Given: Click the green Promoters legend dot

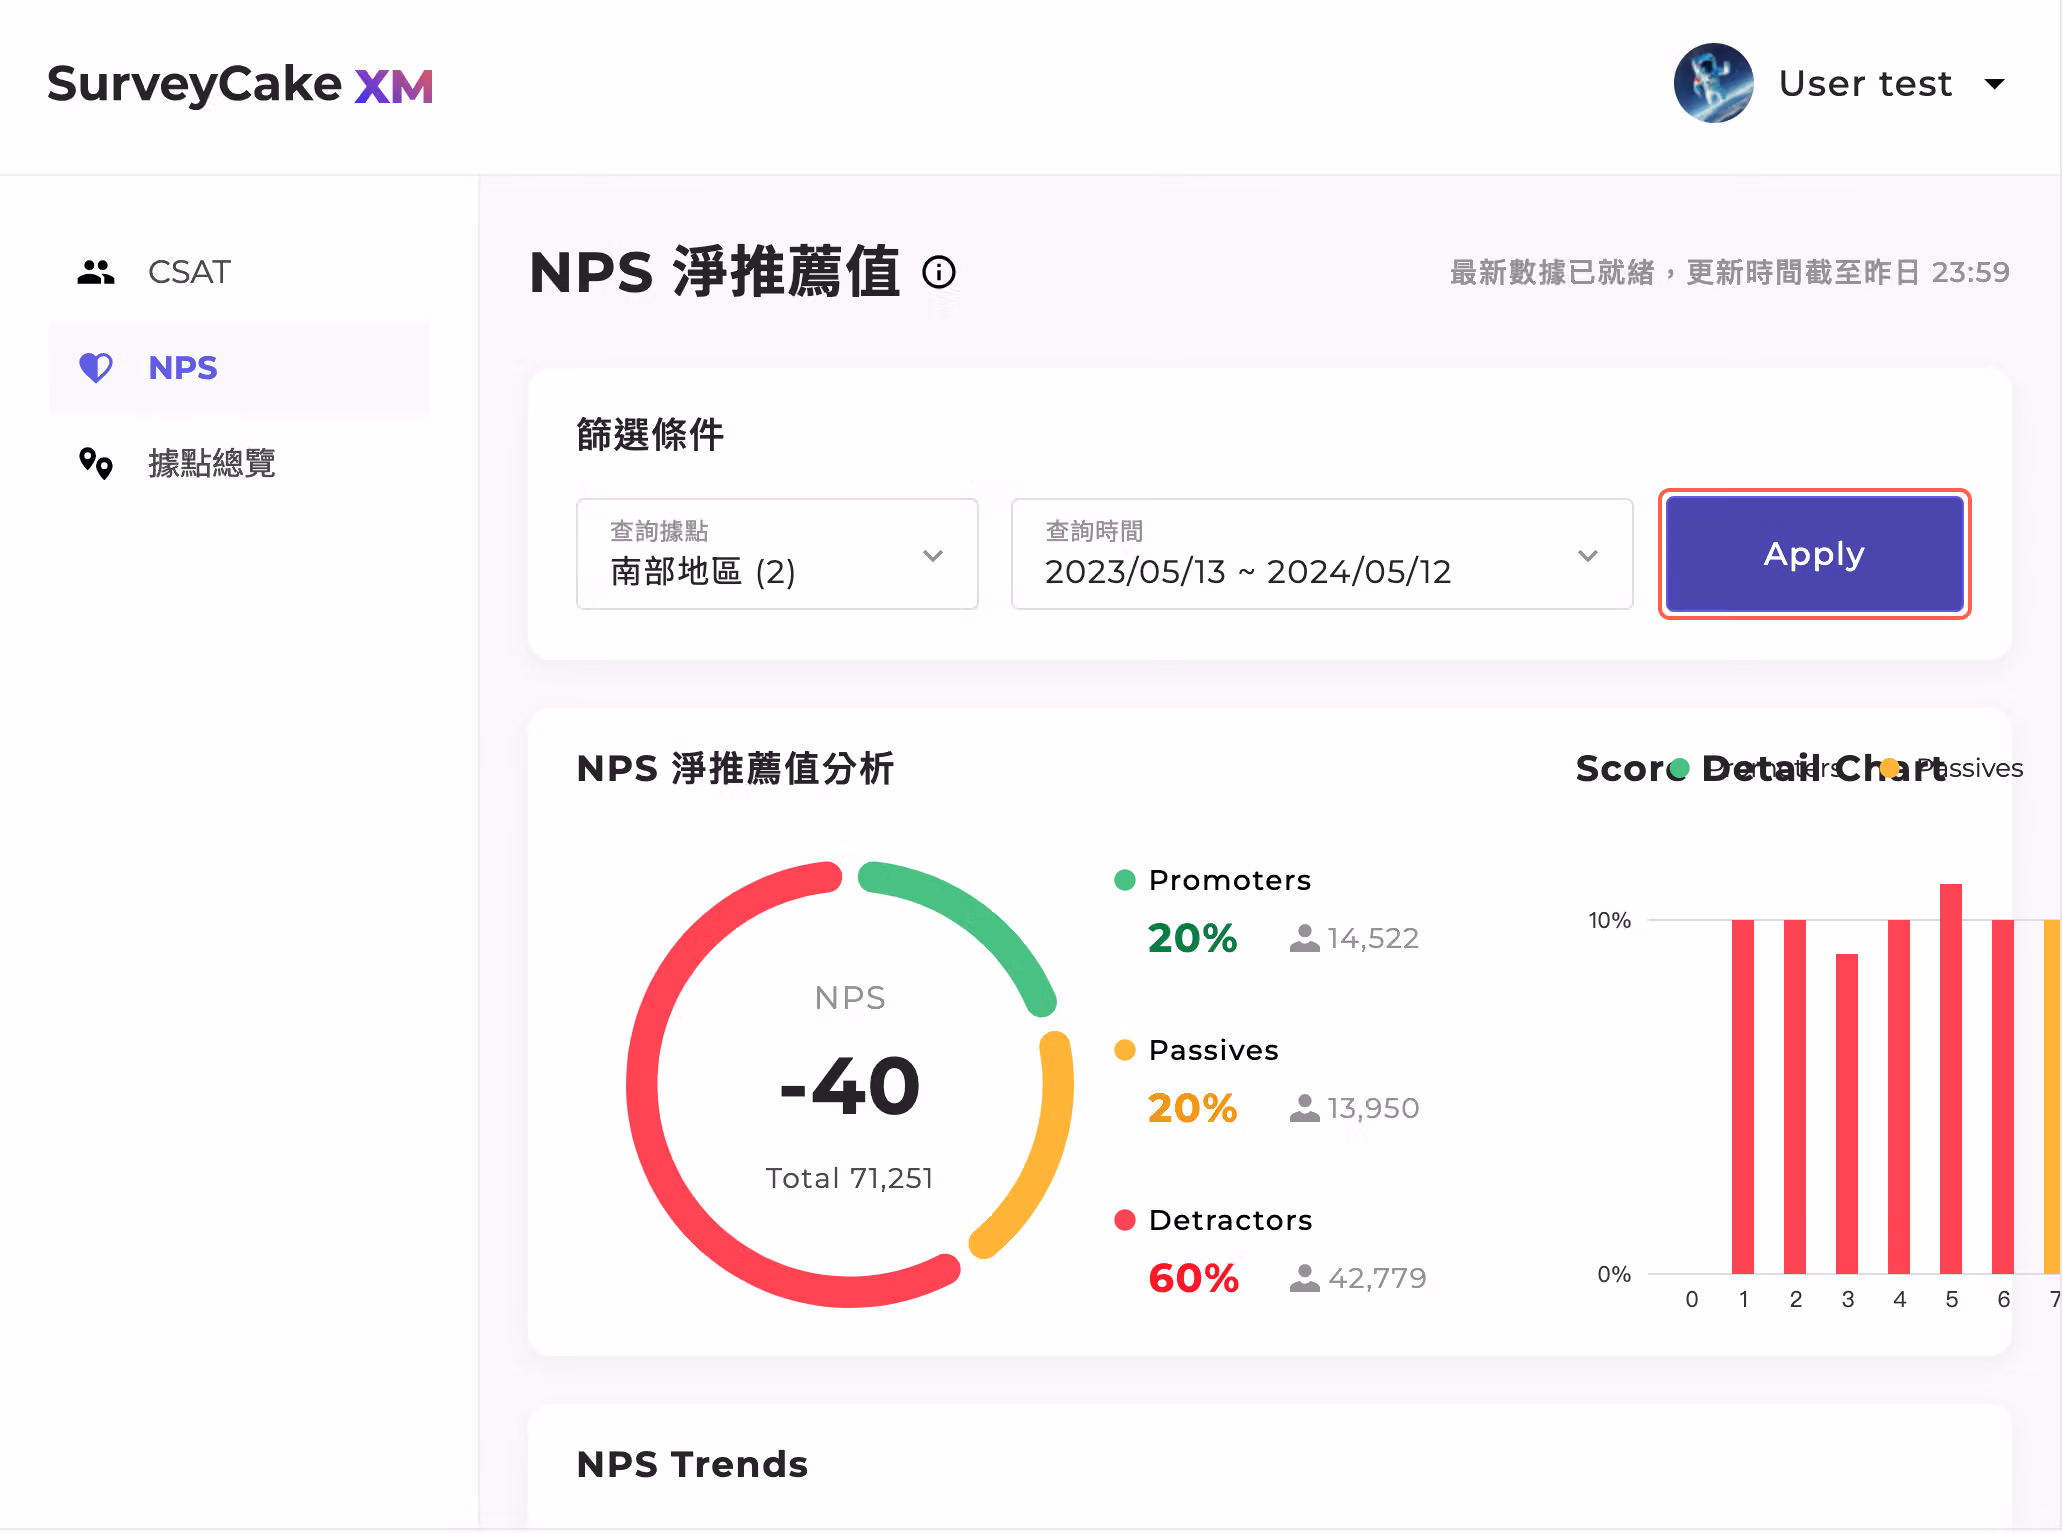Looking at the screenshot, I should click(1125, 880).
